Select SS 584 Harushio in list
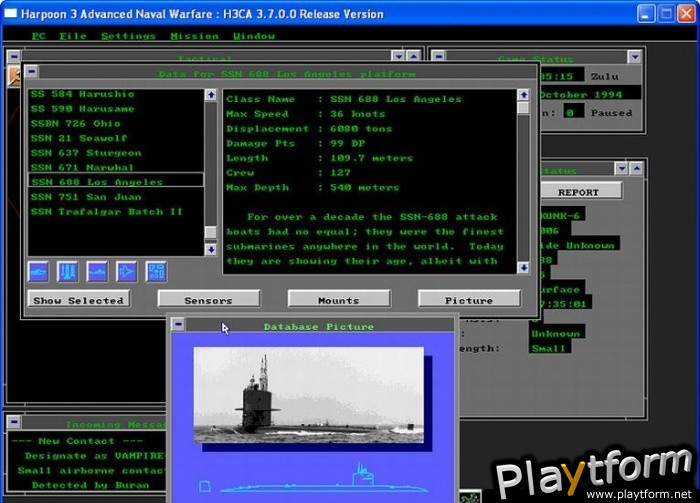700x503 pixels. [116, 94]
